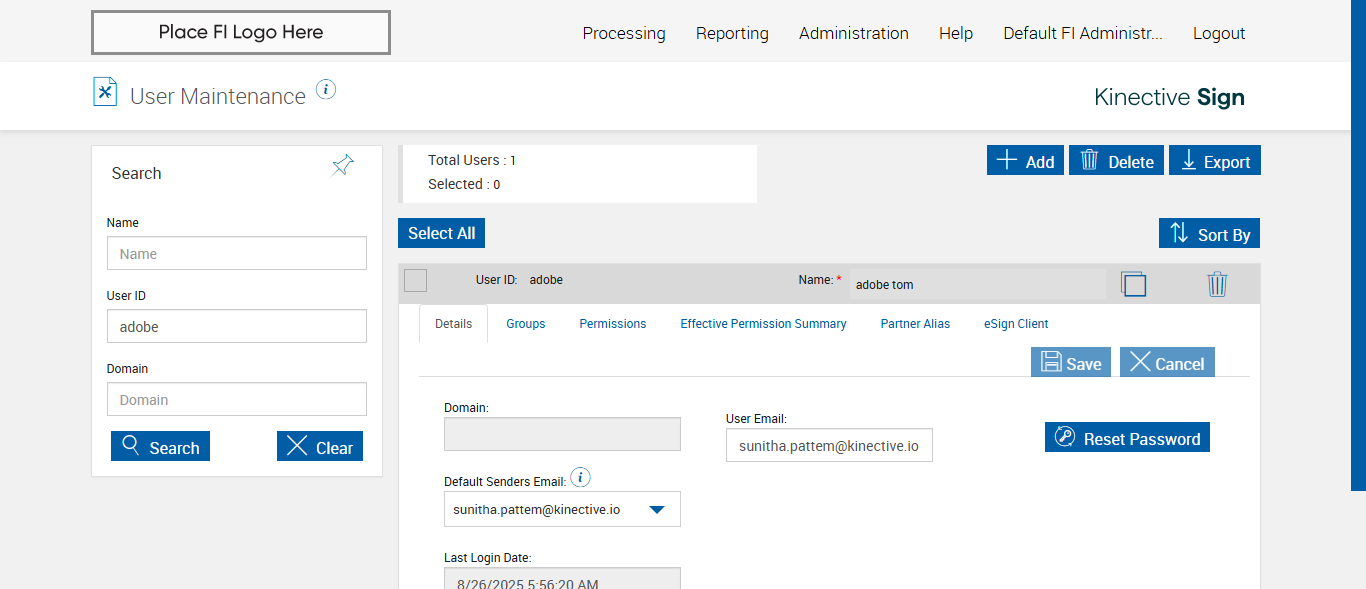Viewport: 1366px width, 589px height.
Task: Open the Effective Permission Summary tab
Action: (x=763, y=324)
